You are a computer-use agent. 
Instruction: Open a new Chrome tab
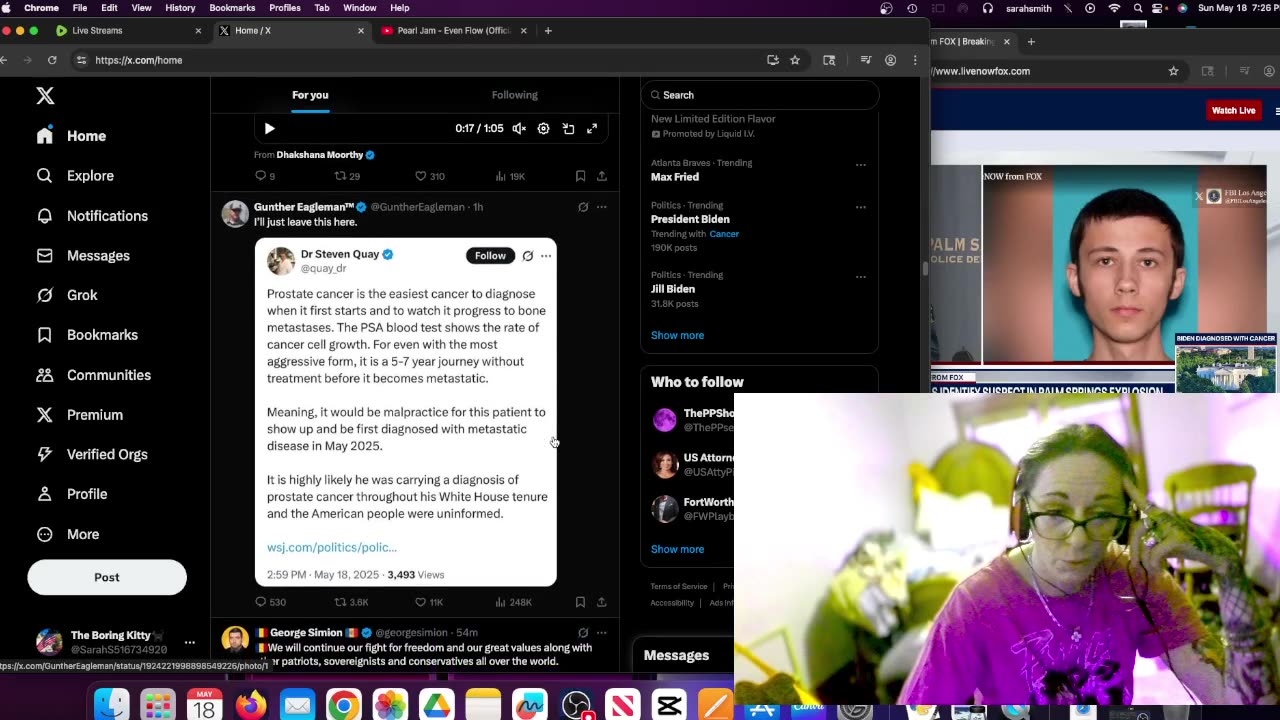[548, 31]
